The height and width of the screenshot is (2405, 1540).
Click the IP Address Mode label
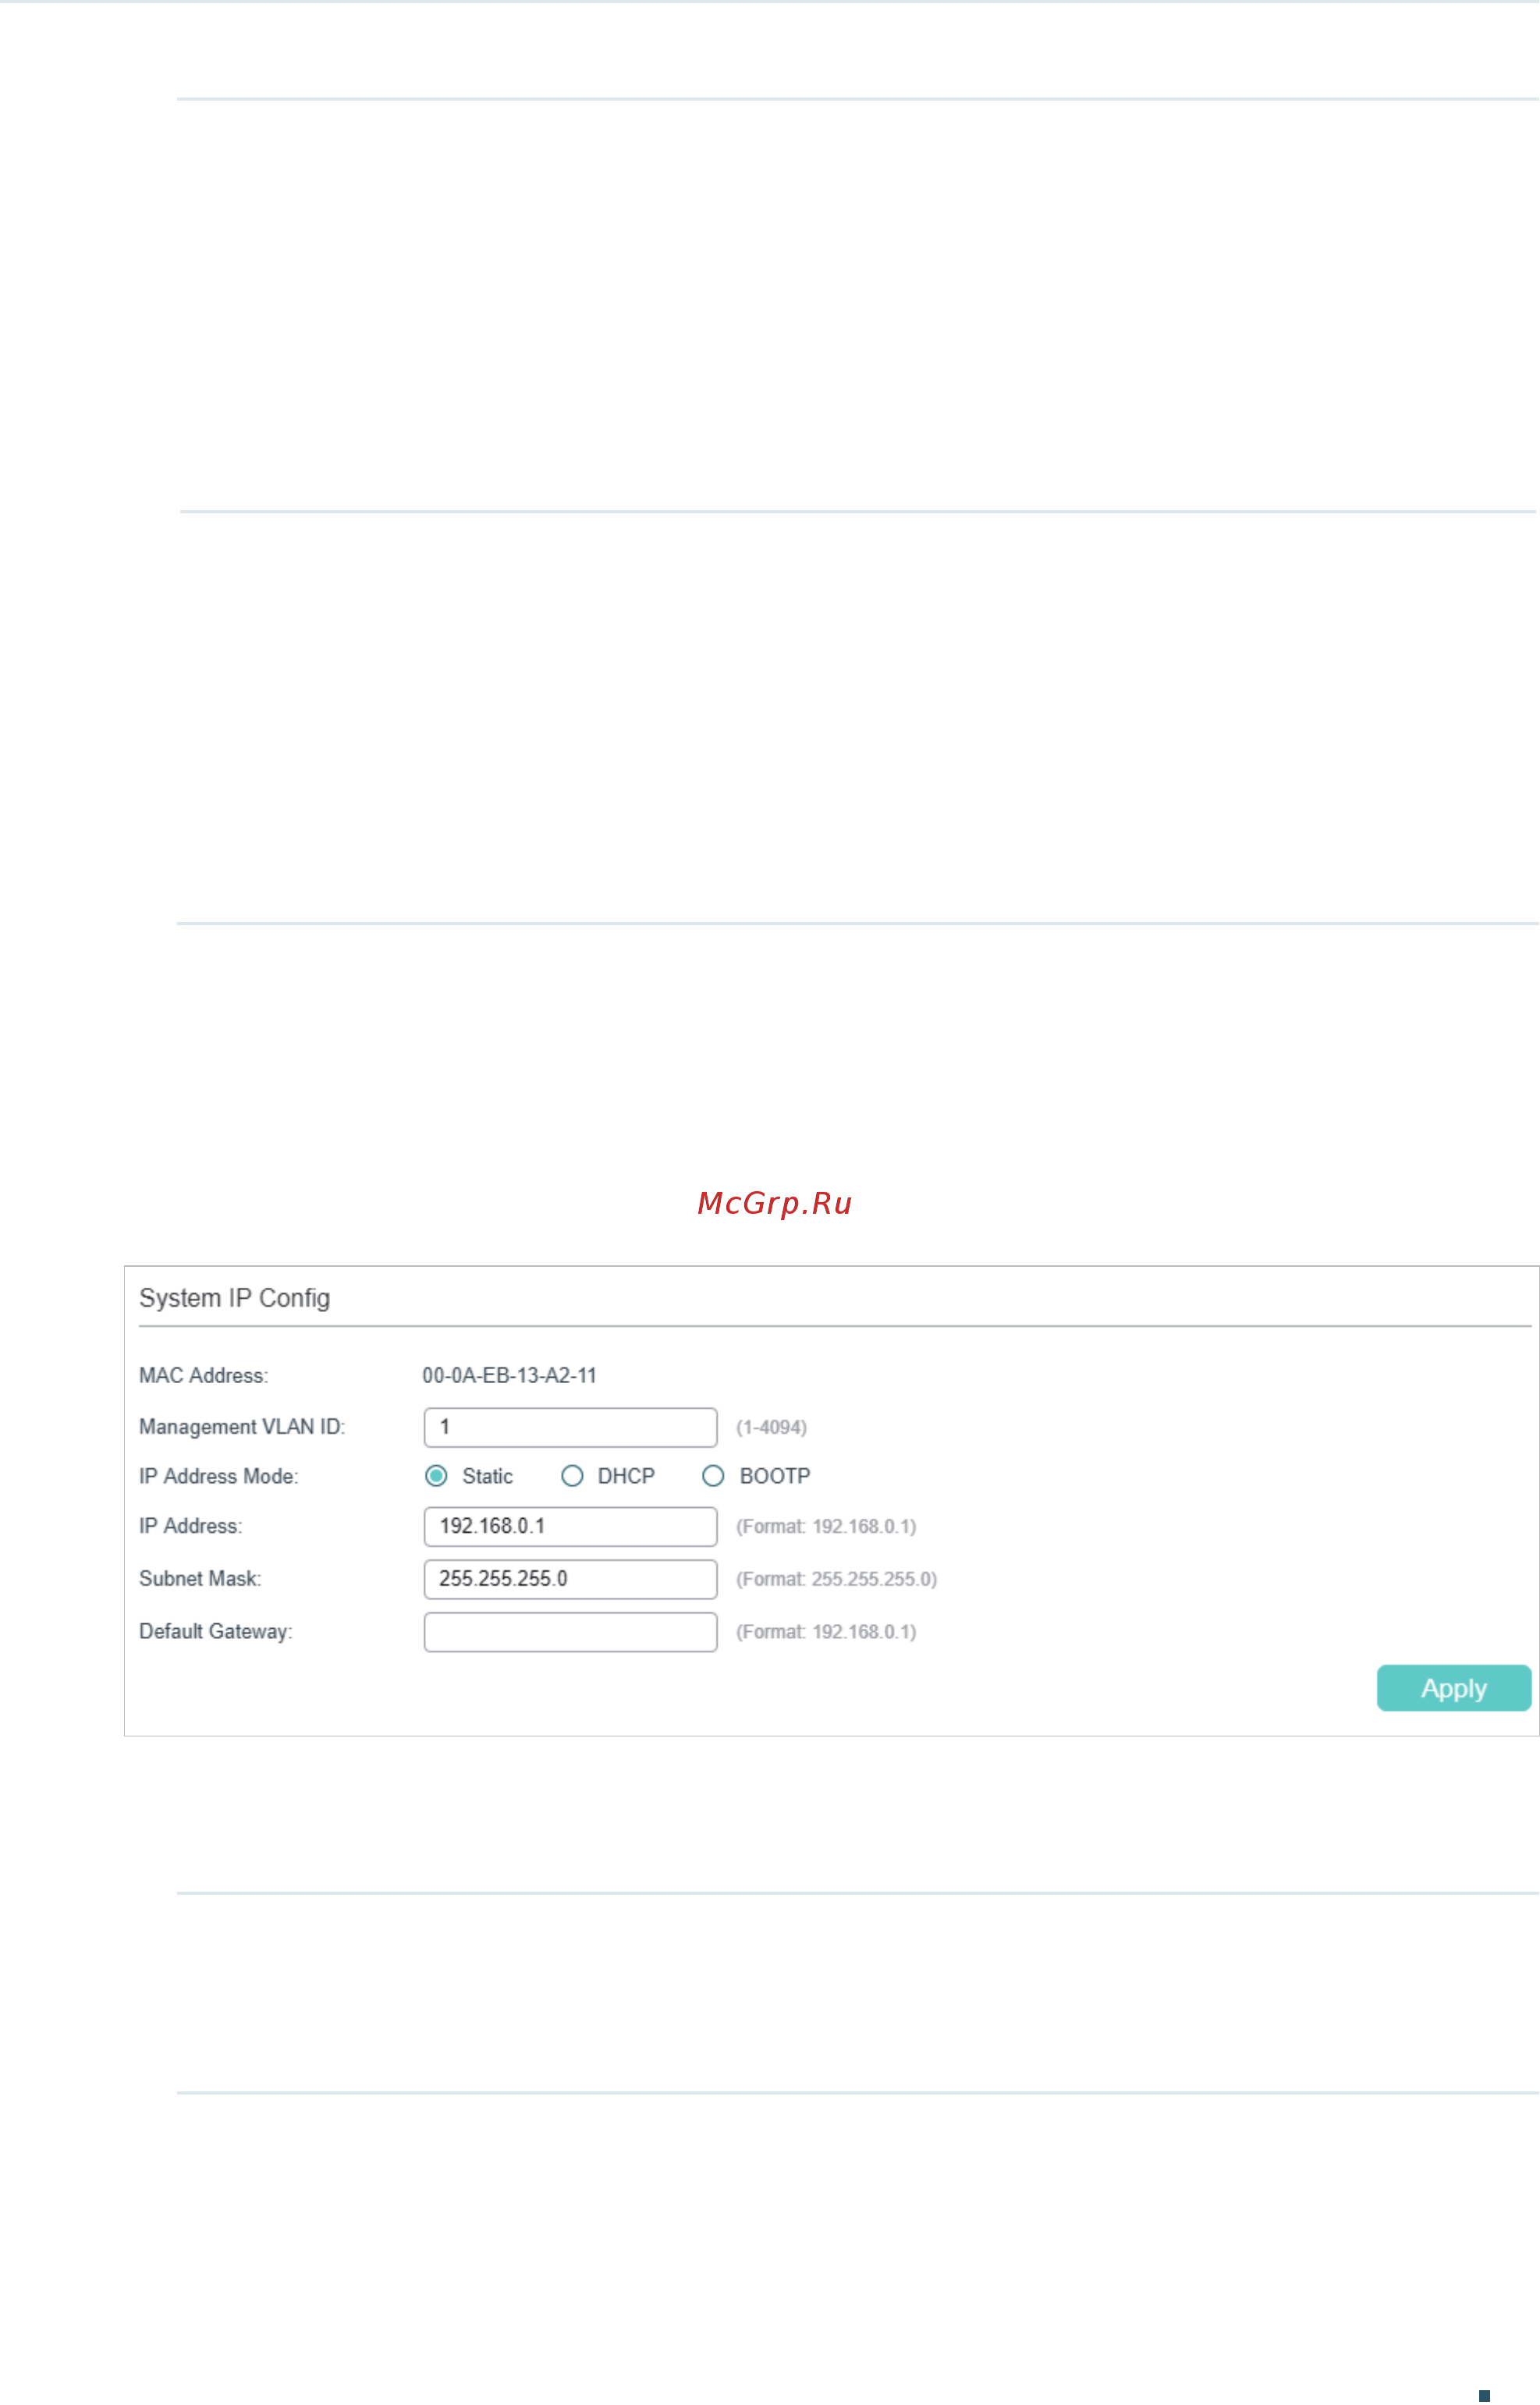219,1476
